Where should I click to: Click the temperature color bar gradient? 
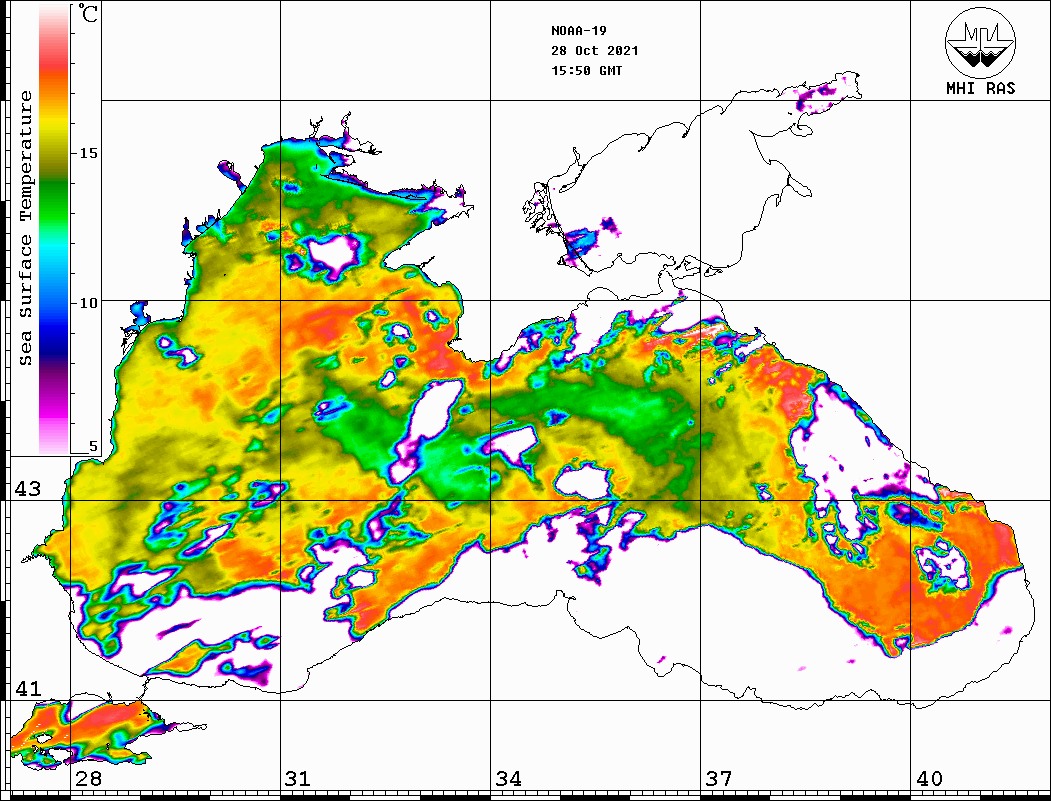click(x=54, y=230)
